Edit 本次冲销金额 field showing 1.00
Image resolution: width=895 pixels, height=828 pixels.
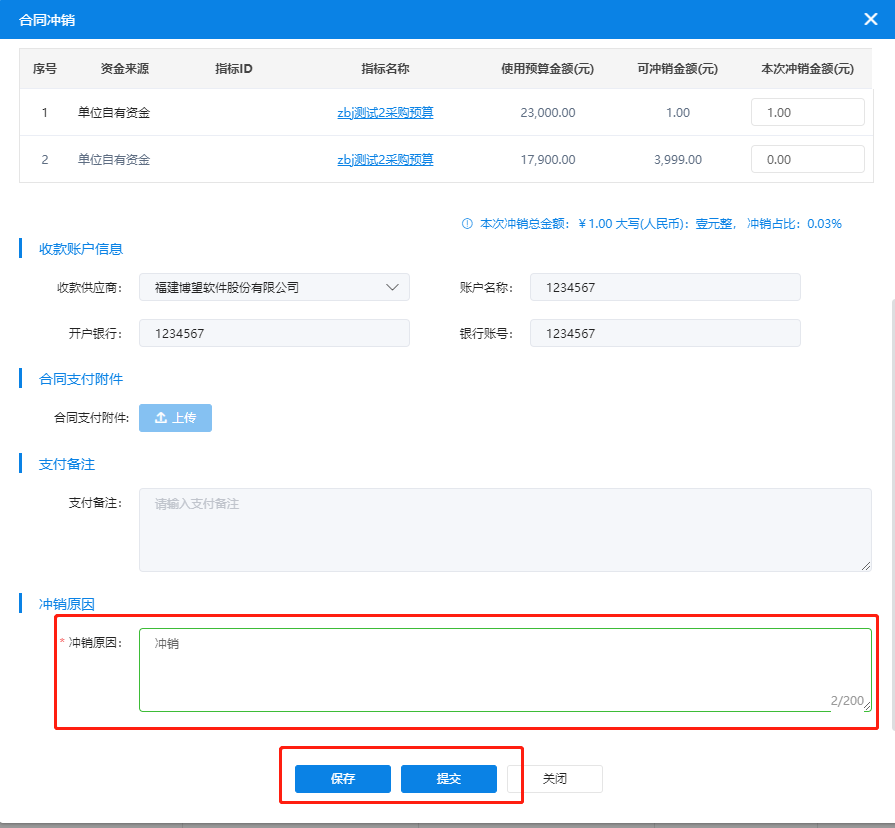(808, 112)
